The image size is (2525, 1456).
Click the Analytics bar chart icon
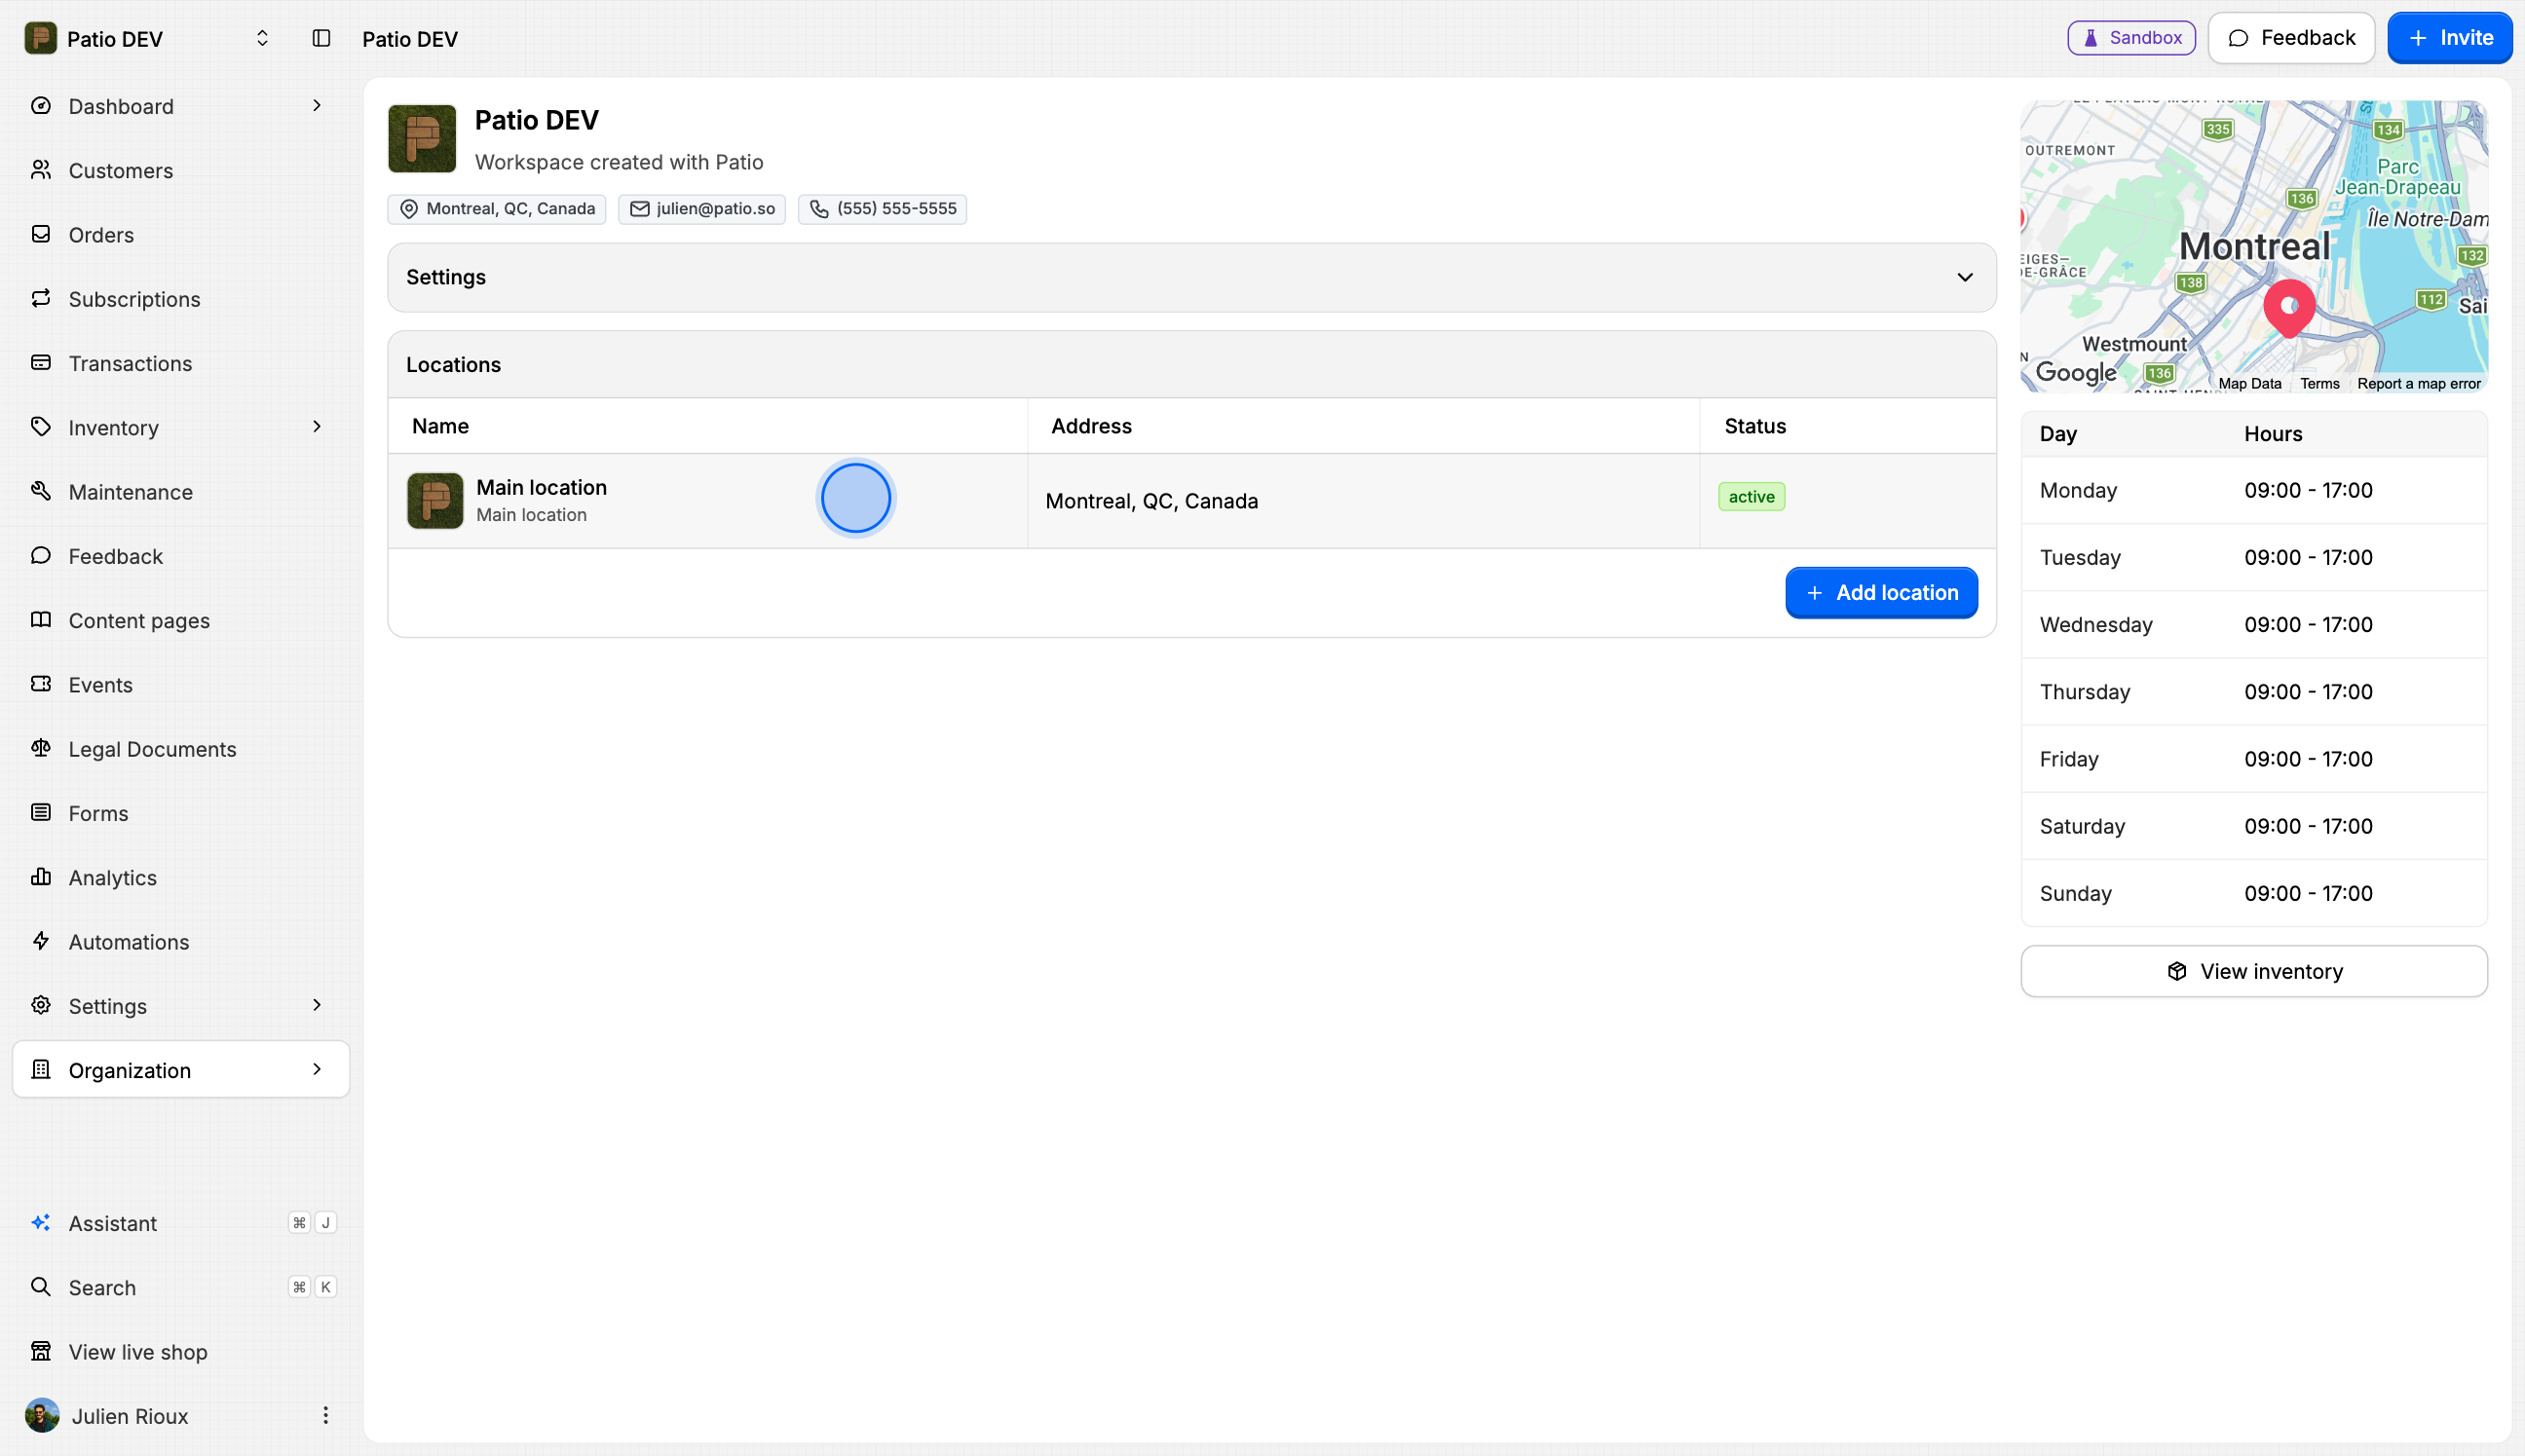pos(41,877)
